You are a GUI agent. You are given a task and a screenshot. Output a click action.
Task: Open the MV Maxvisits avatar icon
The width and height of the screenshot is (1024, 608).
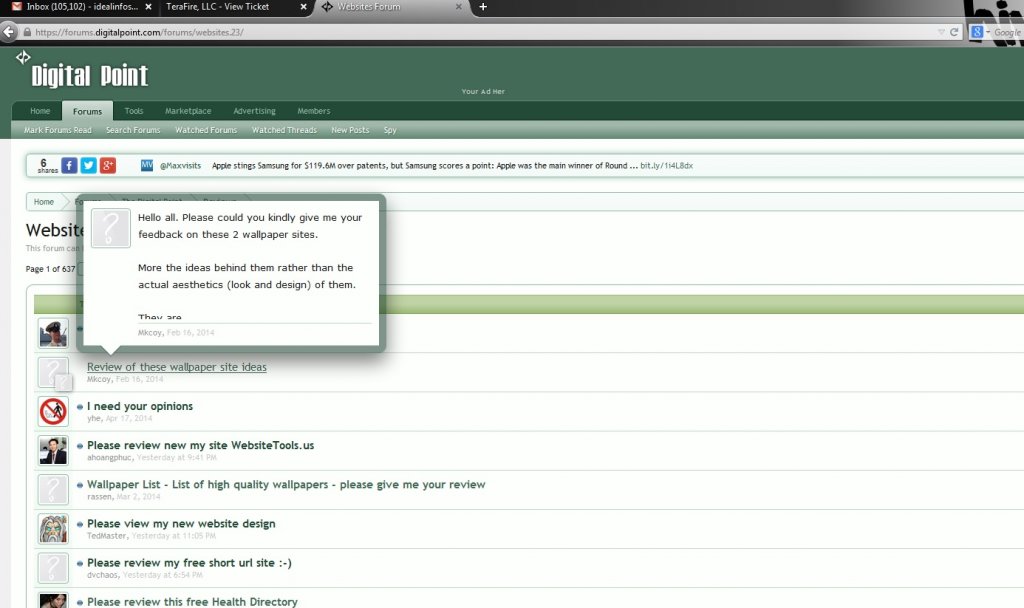[x=147, y=165]
